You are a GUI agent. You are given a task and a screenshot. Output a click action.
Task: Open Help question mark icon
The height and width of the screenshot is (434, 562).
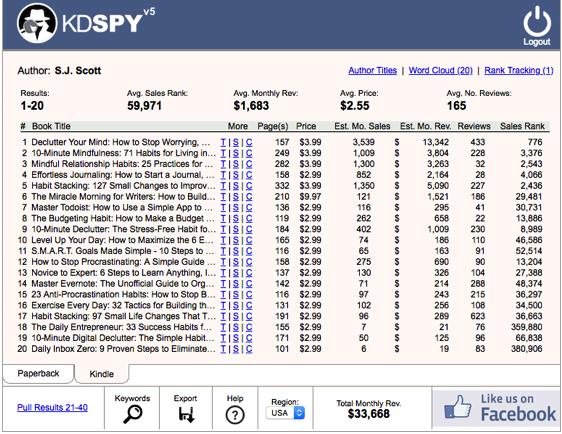(x=235, y=415)
